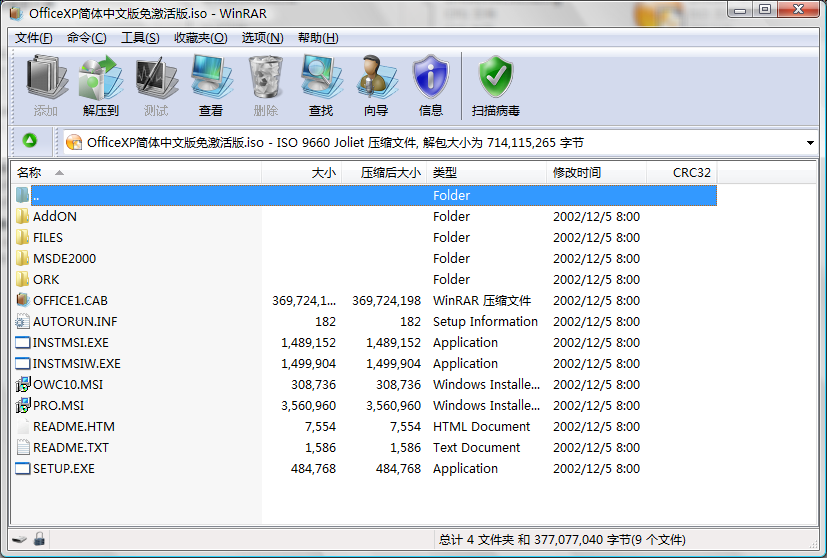Click the 查看 (View) toolbar icon
This screenshot has height=558, width=827.
click(211, 78)
